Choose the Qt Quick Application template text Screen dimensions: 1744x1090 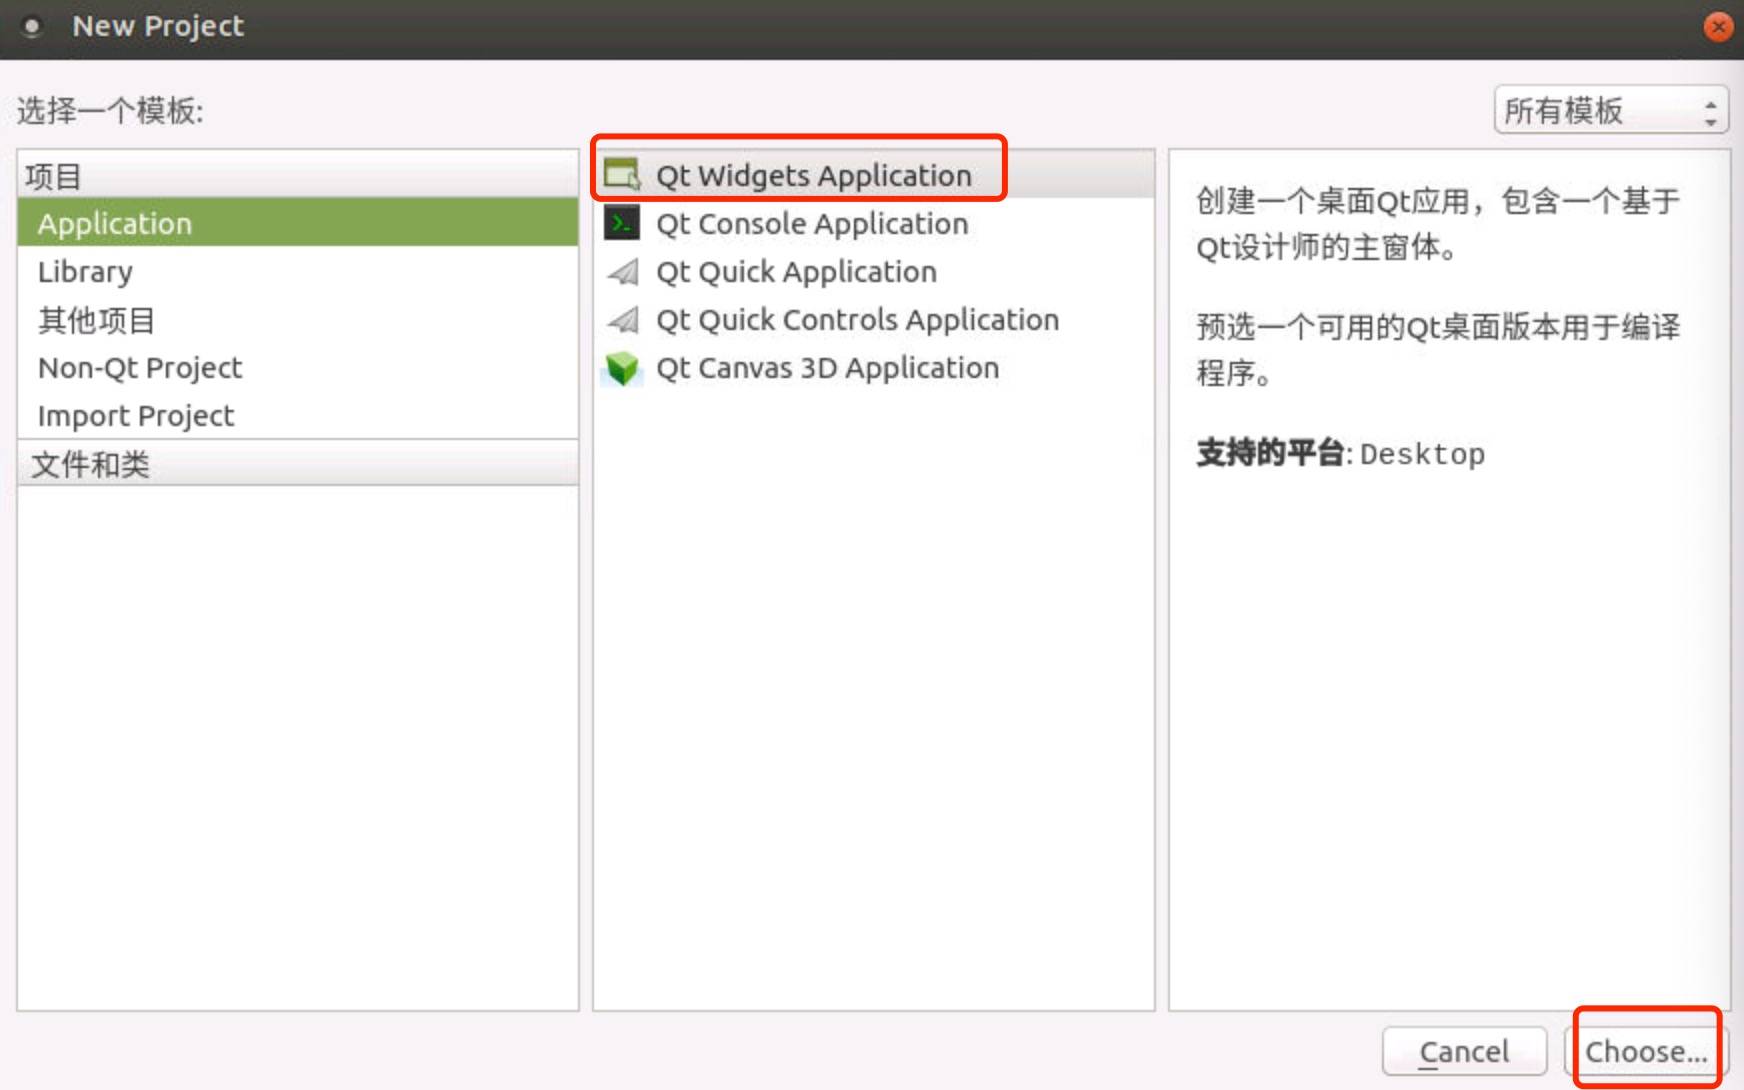point(796,272)
